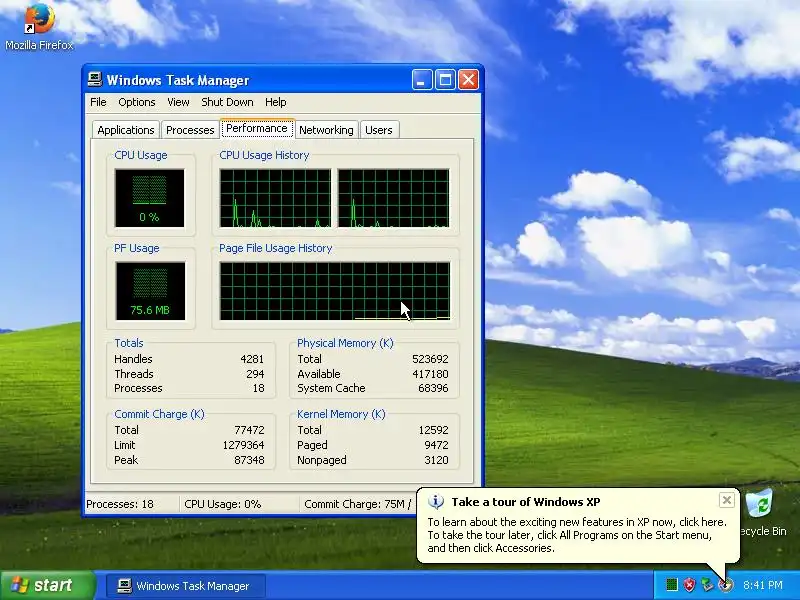Click the left CPU Usage History graph

pyautogui.click(x=275, y=198)
